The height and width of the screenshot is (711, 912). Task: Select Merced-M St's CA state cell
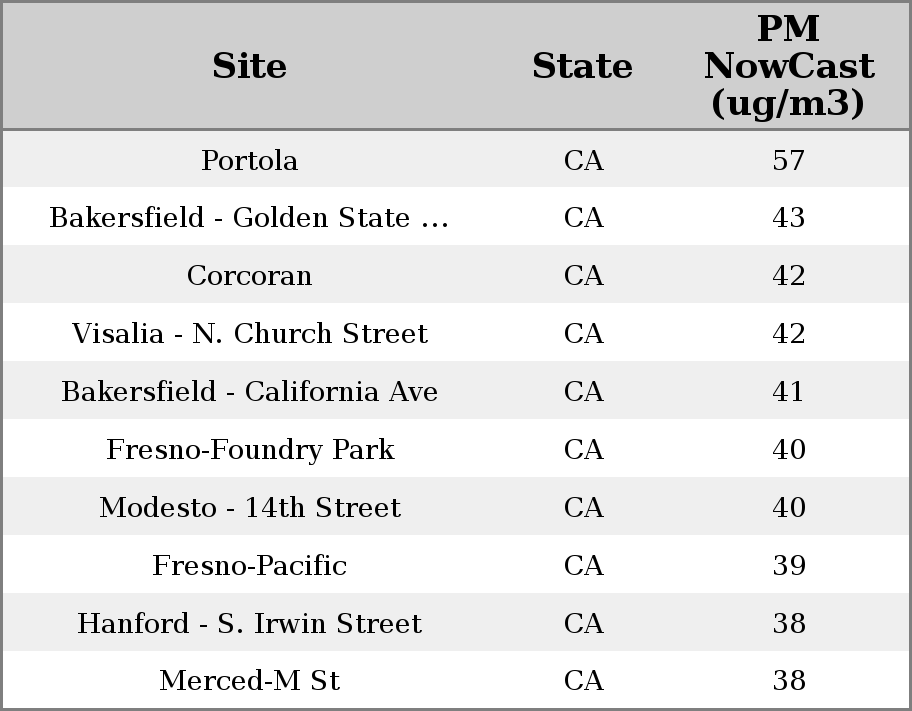pyautogui.click(x=583, y=681)
